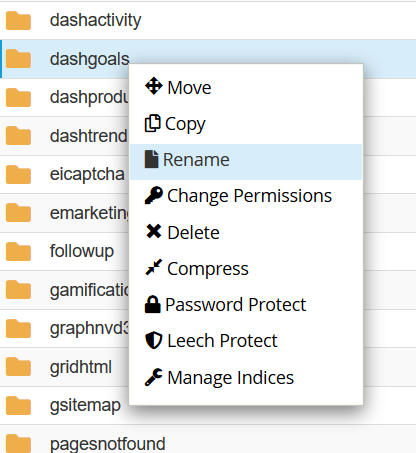Click the X icon beside Delete
The image size is (416, 453).
[154, 231]
